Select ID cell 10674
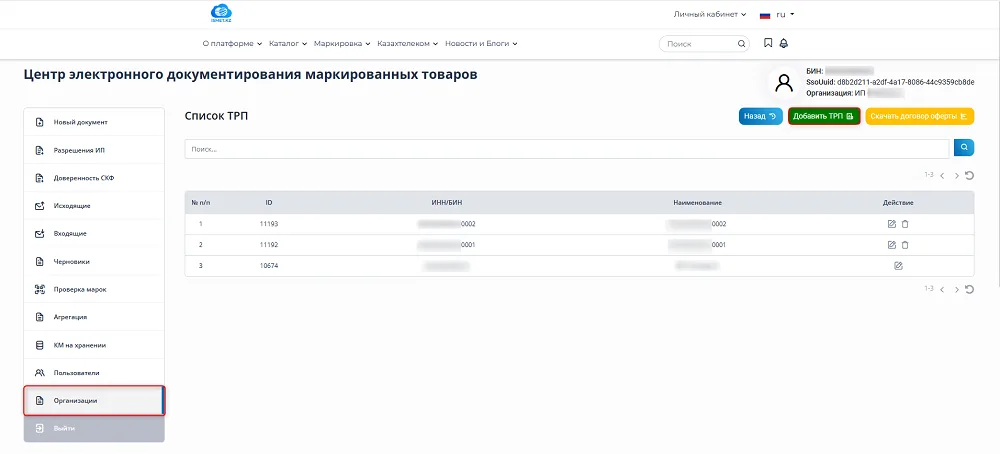The width and height of the screenshot is (1000, 454). 269,266
